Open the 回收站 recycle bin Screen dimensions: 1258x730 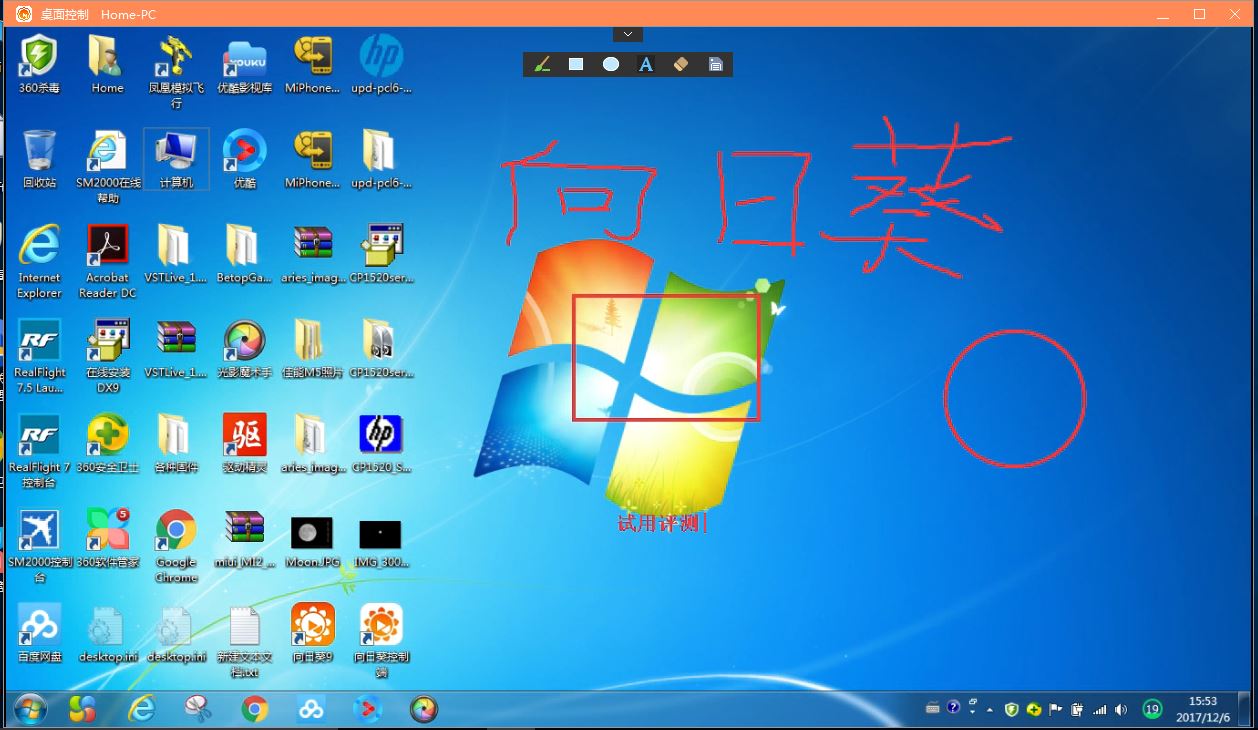39,160
